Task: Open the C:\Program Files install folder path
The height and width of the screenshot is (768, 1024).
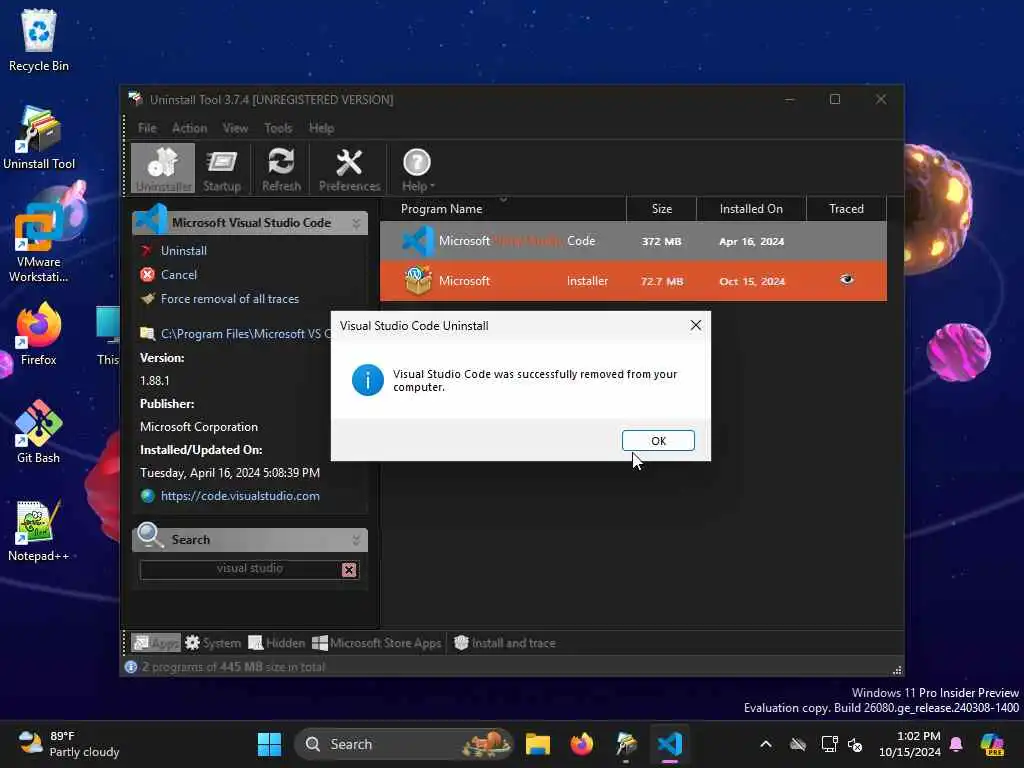Action: [x=245, y=334]
